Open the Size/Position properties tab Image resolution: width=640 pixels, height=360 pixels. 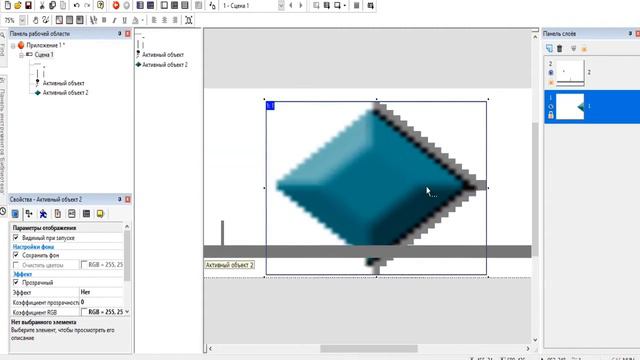pyautogui.click(x=29, y=213)
